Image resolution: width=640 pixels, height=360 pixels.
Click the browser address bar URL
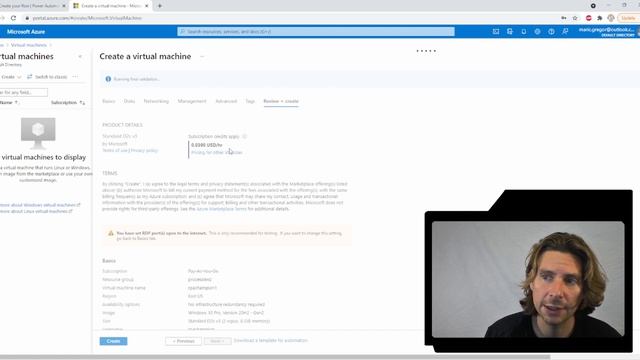pyautogui.click(x=87, y=18)
